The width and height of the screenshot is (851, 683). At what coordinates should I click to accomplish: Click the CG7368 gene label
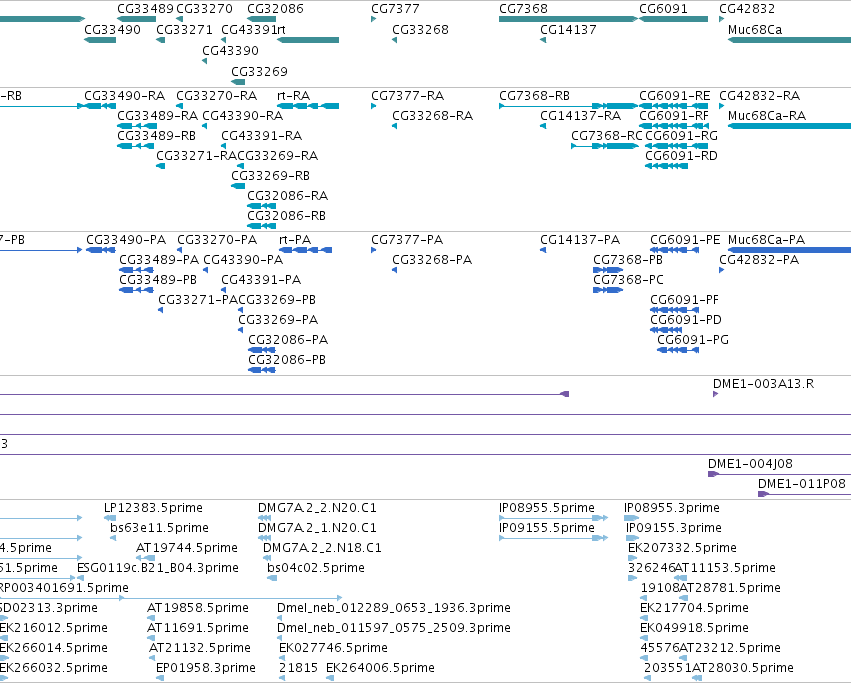(523, 9)
